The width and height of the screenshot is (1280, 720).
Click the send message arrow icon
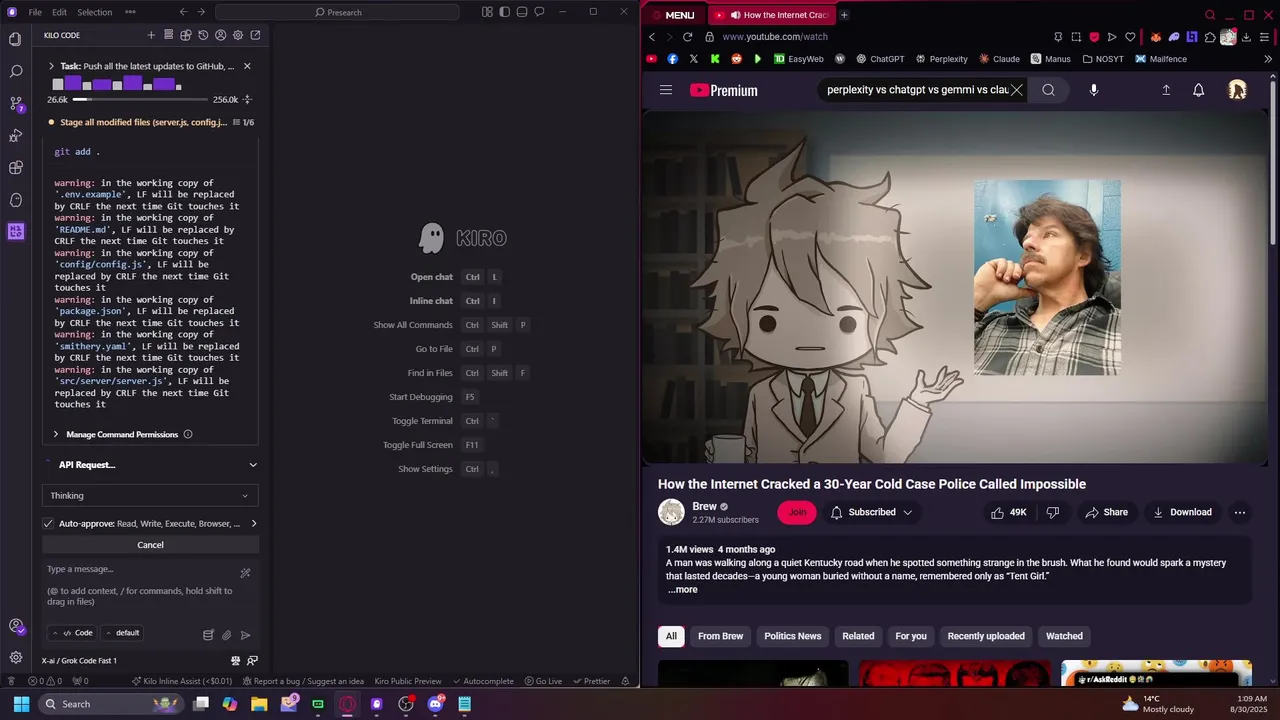tap(245, 635)
